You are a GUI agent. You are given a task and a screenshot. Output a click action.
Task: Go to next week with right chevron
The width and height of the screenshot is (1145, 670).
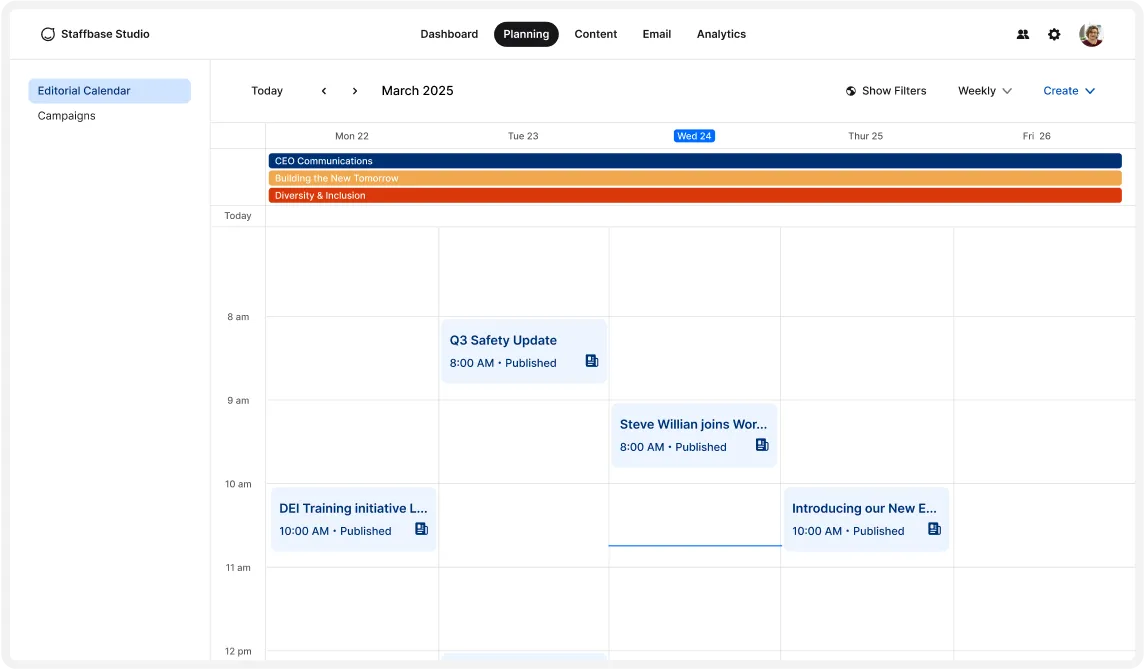coord(355,90)
